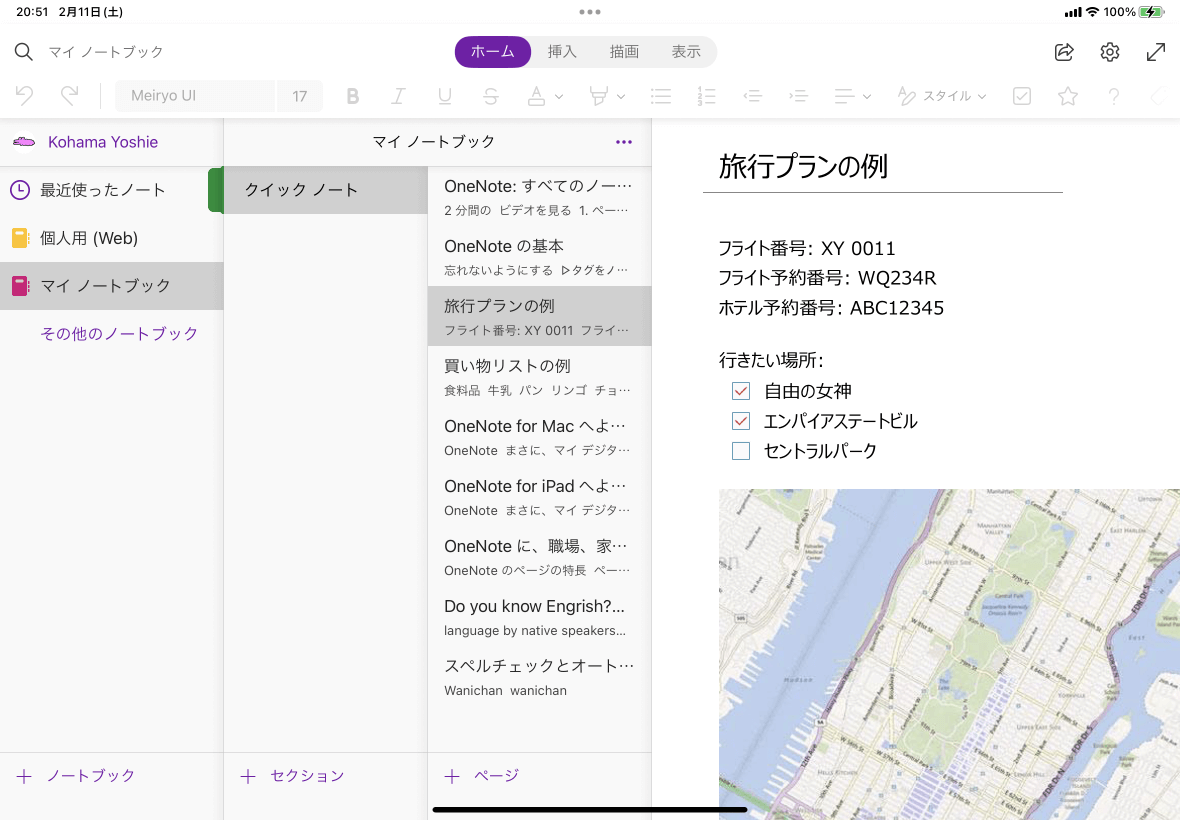
Task: Tap the Share icon in the top bar
Action: point(1064,52)
